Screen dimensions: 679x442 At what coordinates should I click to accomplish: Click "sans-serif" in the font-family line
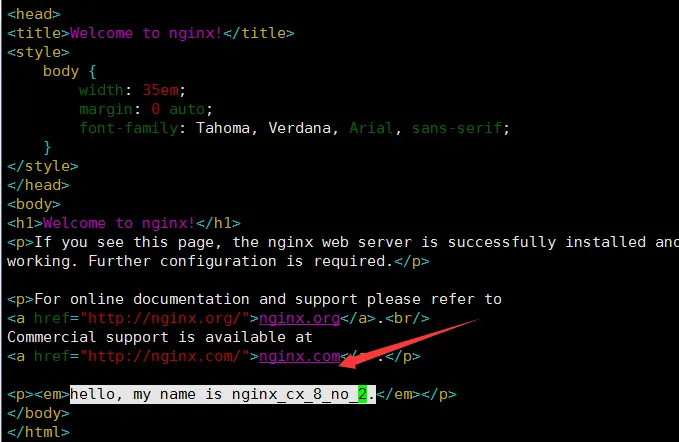tap(456, 128)
